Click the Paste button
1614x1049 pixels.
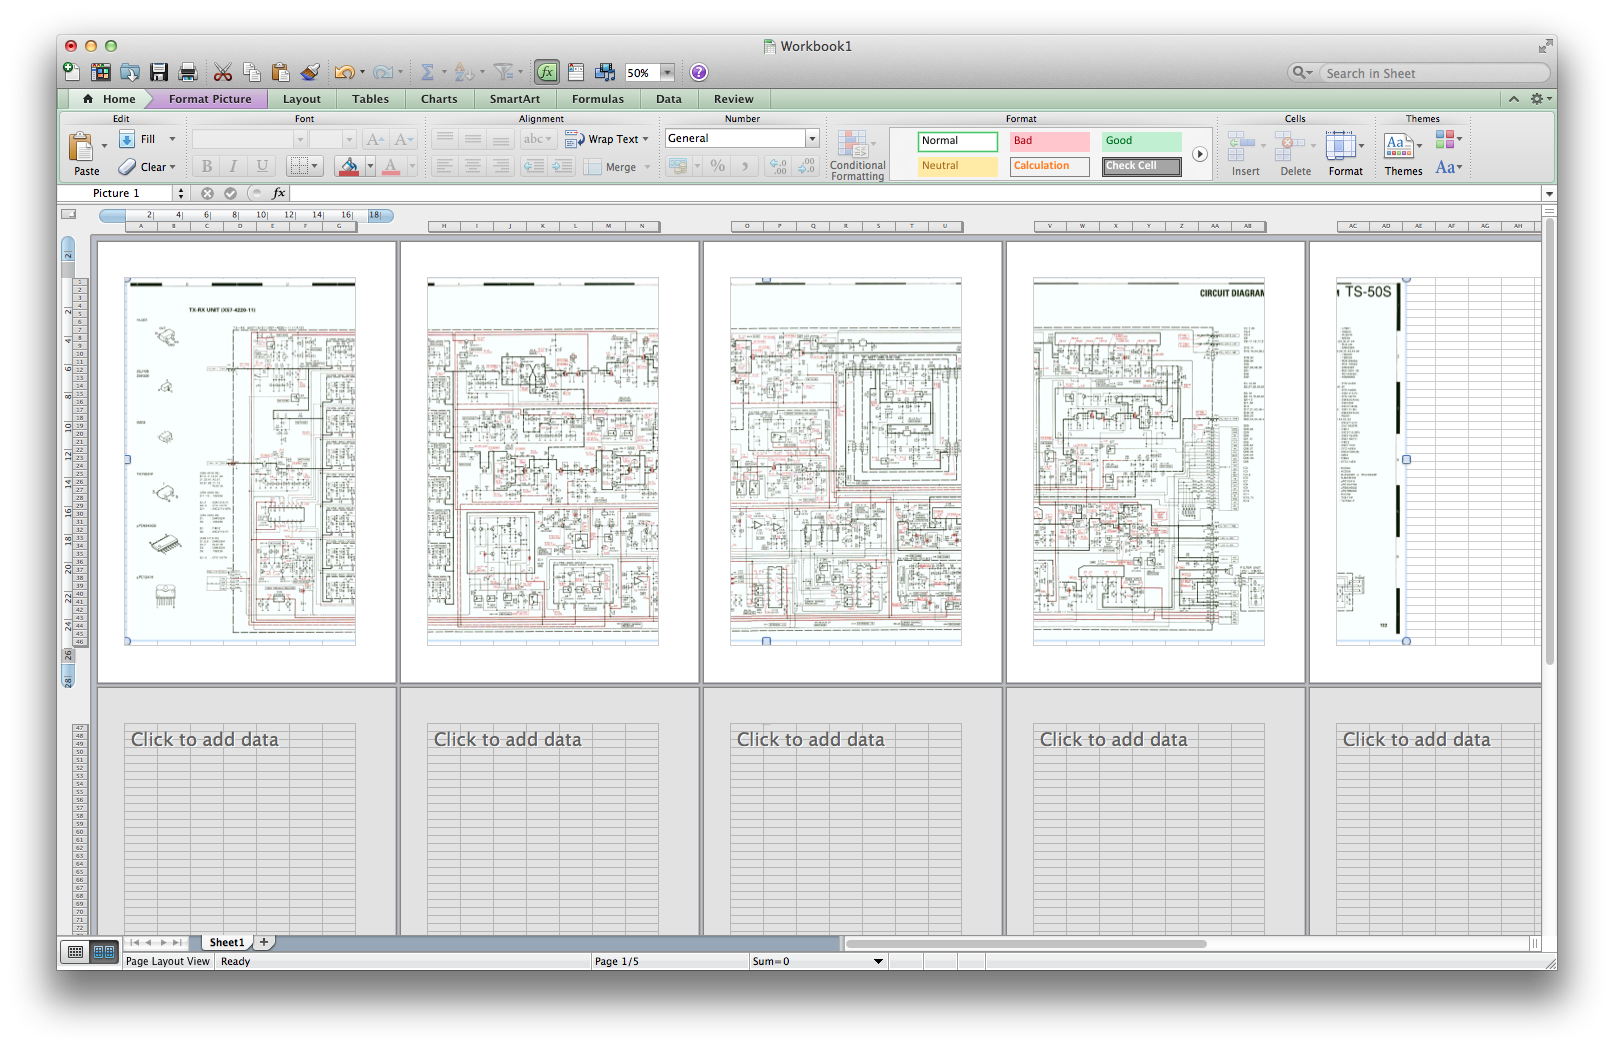click(x=83, y=152)
